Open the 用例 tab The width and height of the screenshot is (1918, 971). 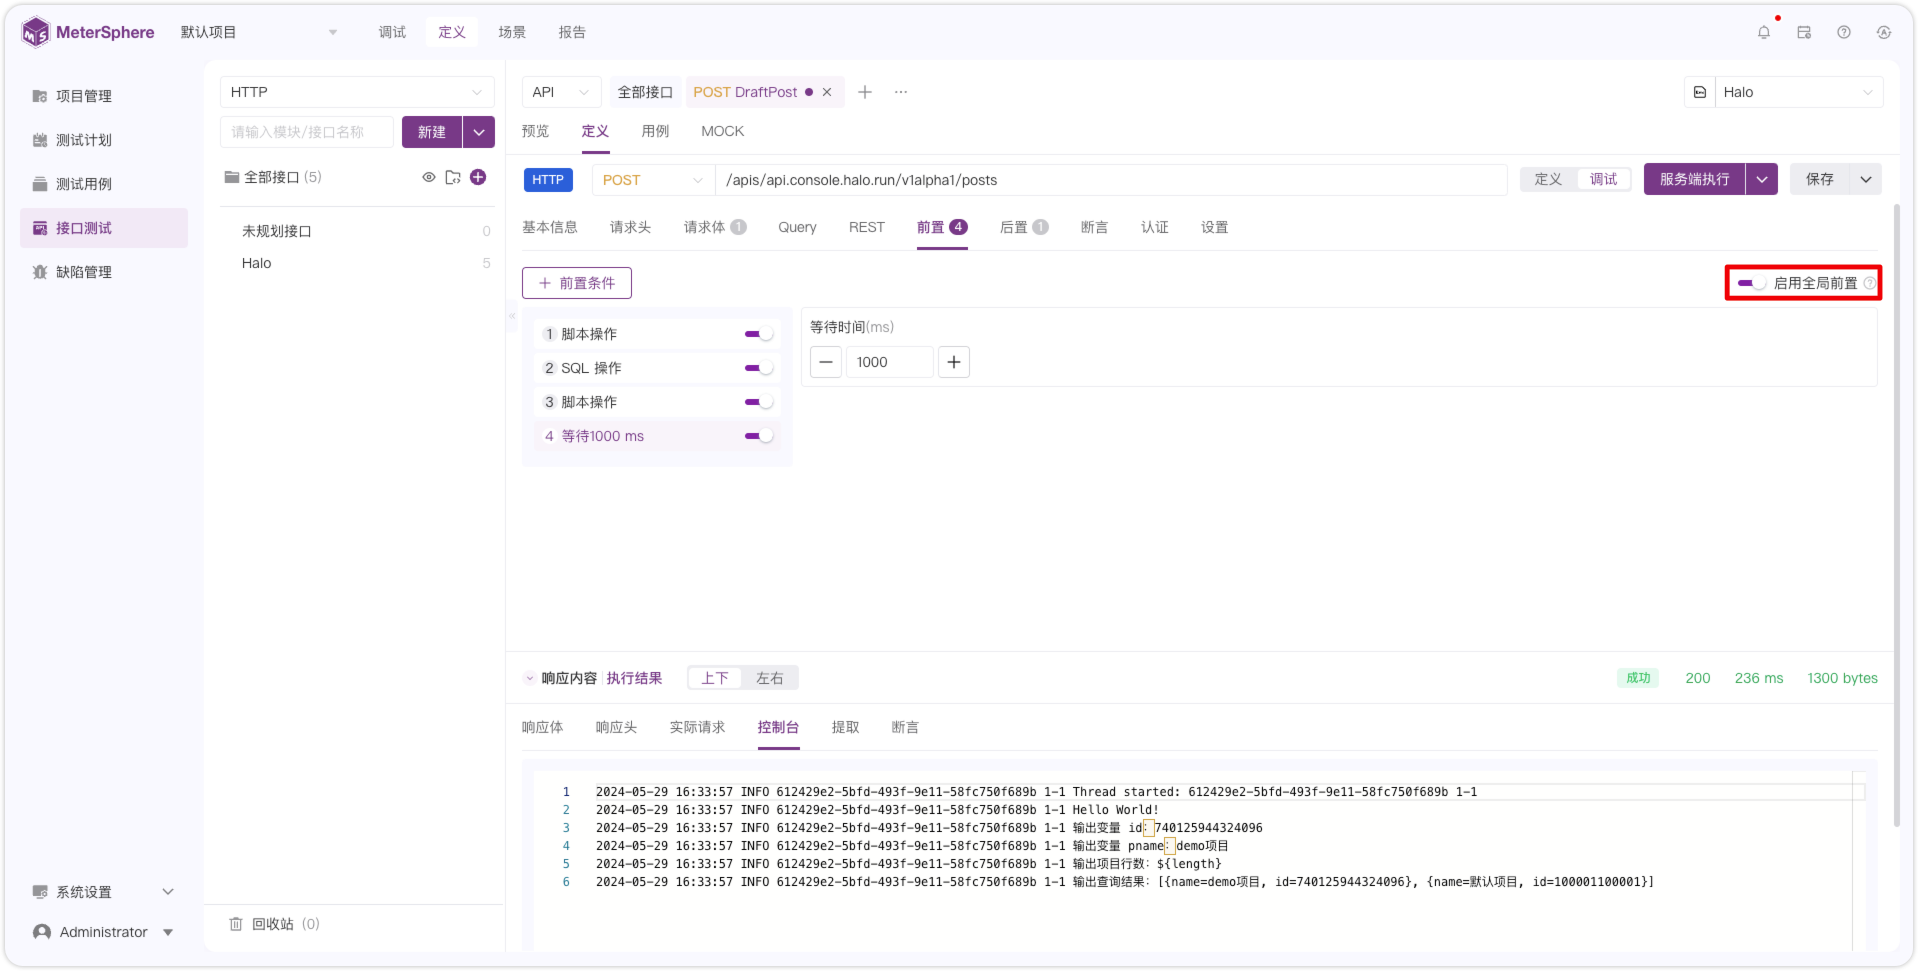tap(655, 131)
